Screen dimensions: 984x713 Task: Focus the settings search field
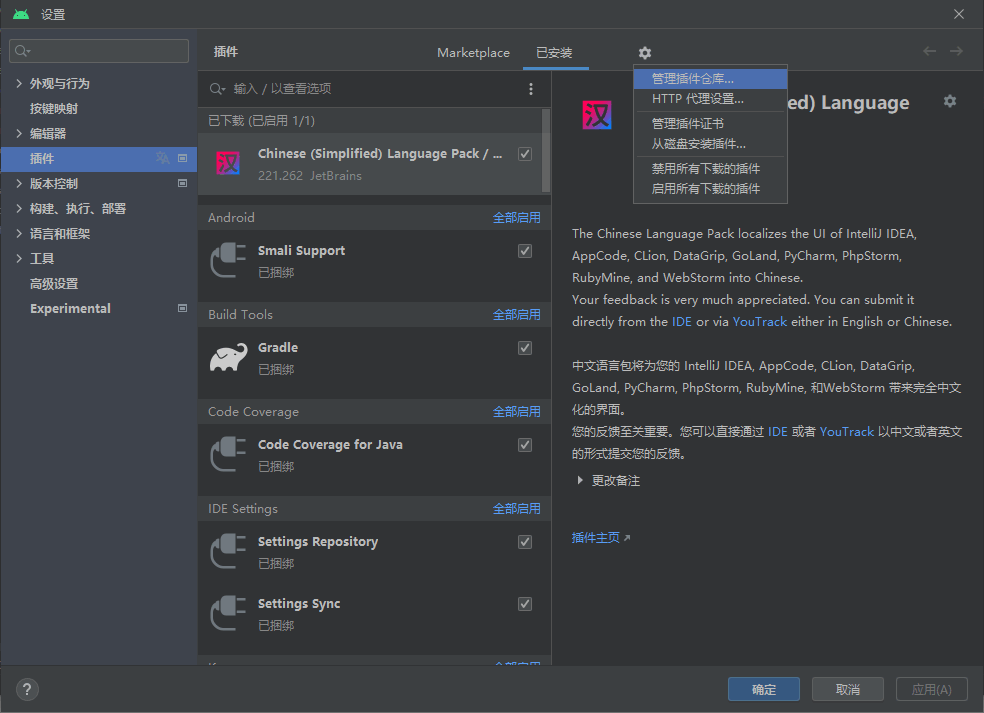(x=99, y=51)
